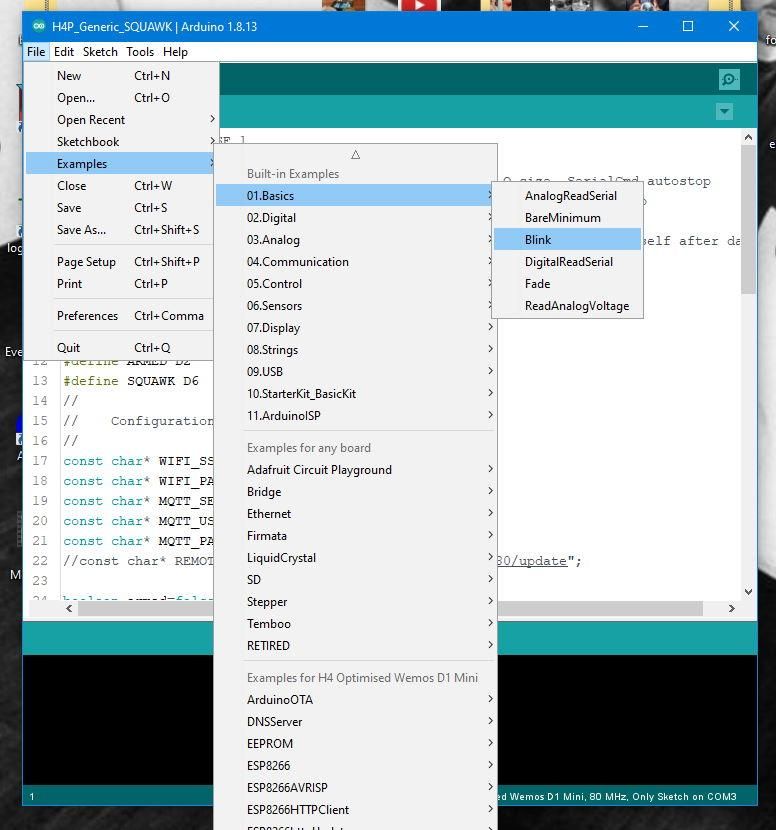Expand 11.ArduinoISP submenu

pos(355,416)
